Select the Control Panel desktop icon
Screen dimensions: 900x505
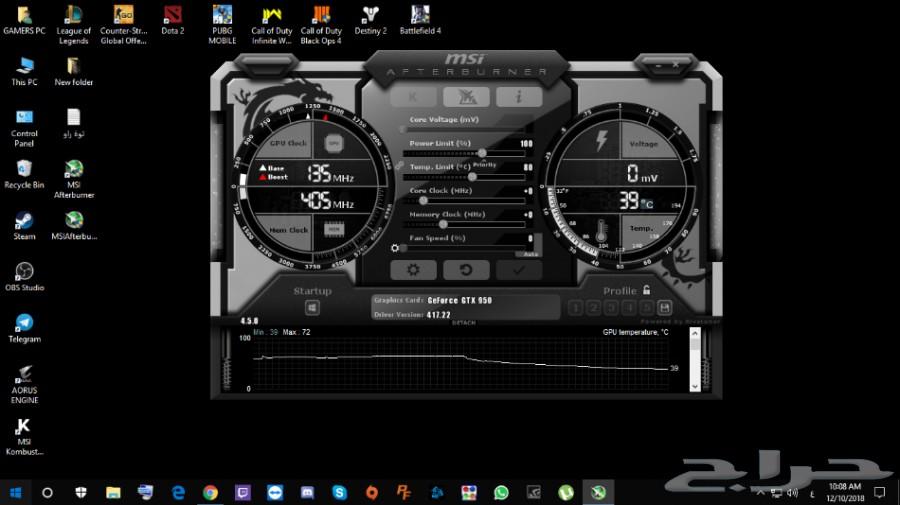(24, 128)
